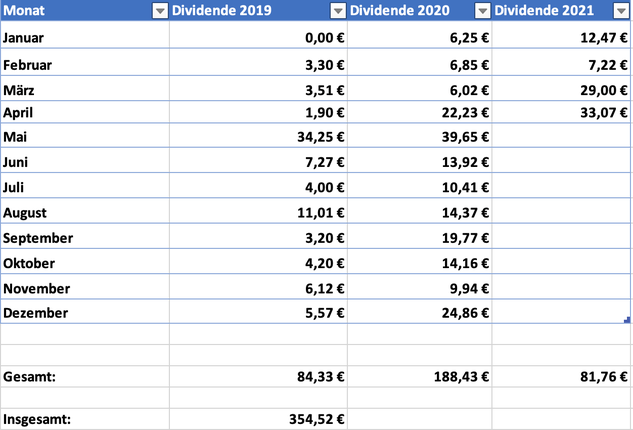Click the 6,12 € cell

coord(258,287)
